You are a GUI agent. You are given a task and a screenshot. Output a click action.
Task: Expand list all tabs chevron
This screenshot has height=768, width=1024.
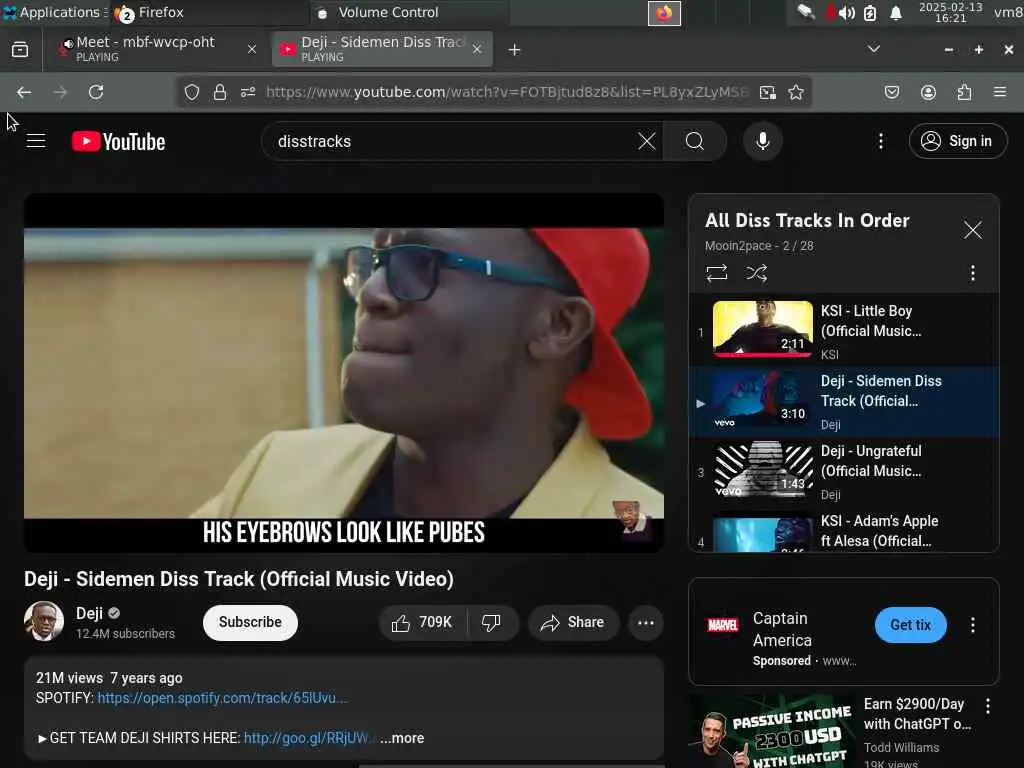[x=873, y=49]
